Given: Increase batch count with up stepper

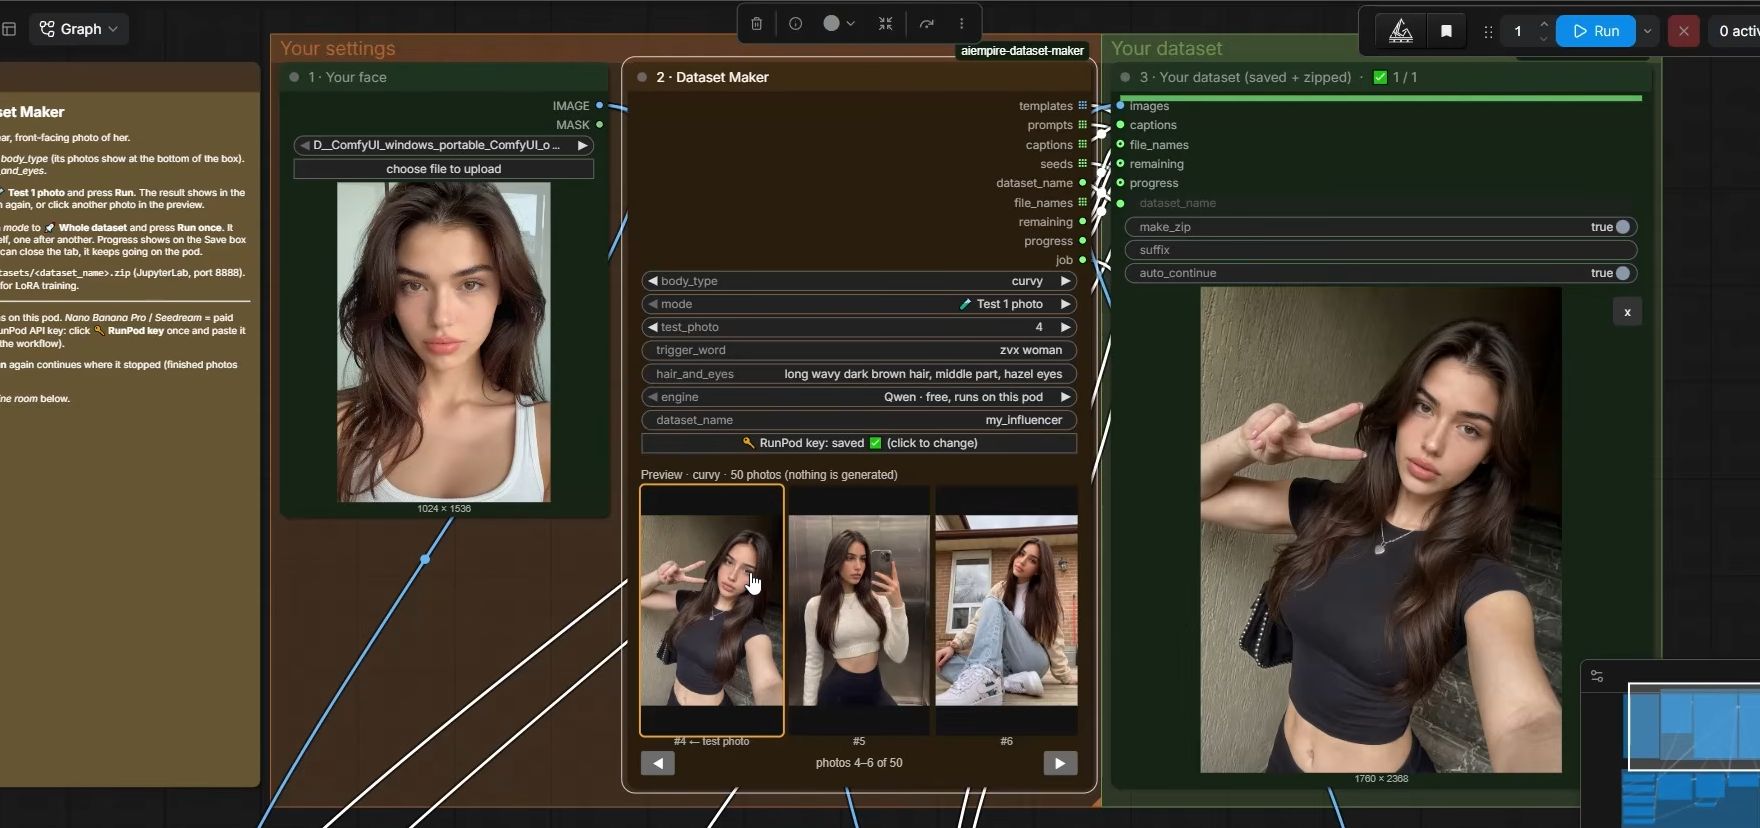Looking at the screenshot, I should [x=1544, y=24].
